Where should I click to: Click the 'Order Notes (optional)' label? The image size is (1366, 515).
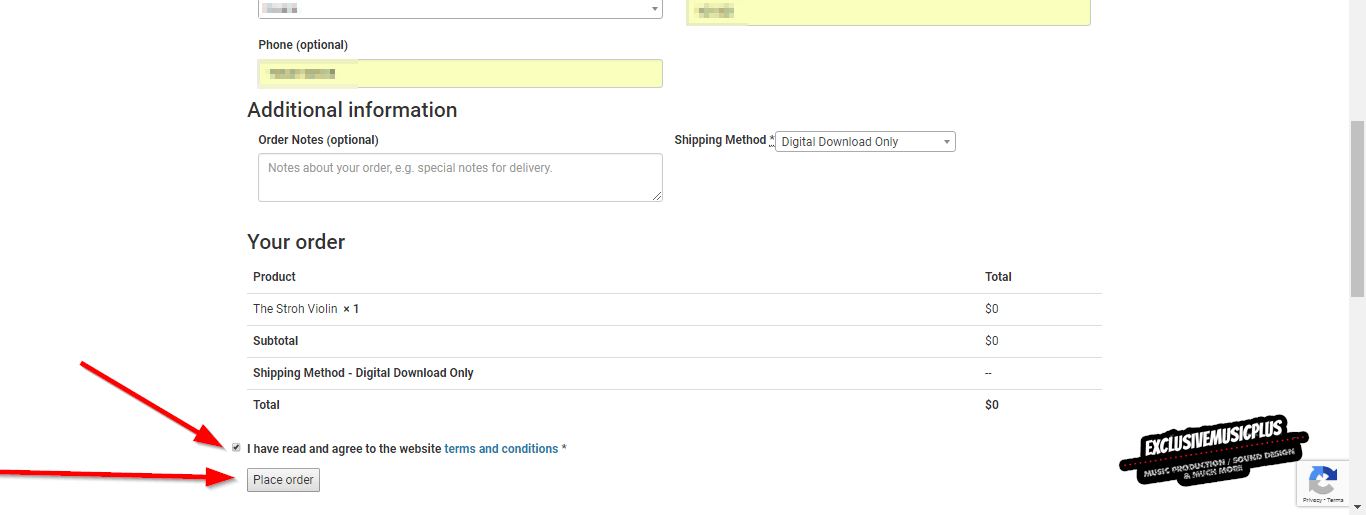tap(318, 140)
